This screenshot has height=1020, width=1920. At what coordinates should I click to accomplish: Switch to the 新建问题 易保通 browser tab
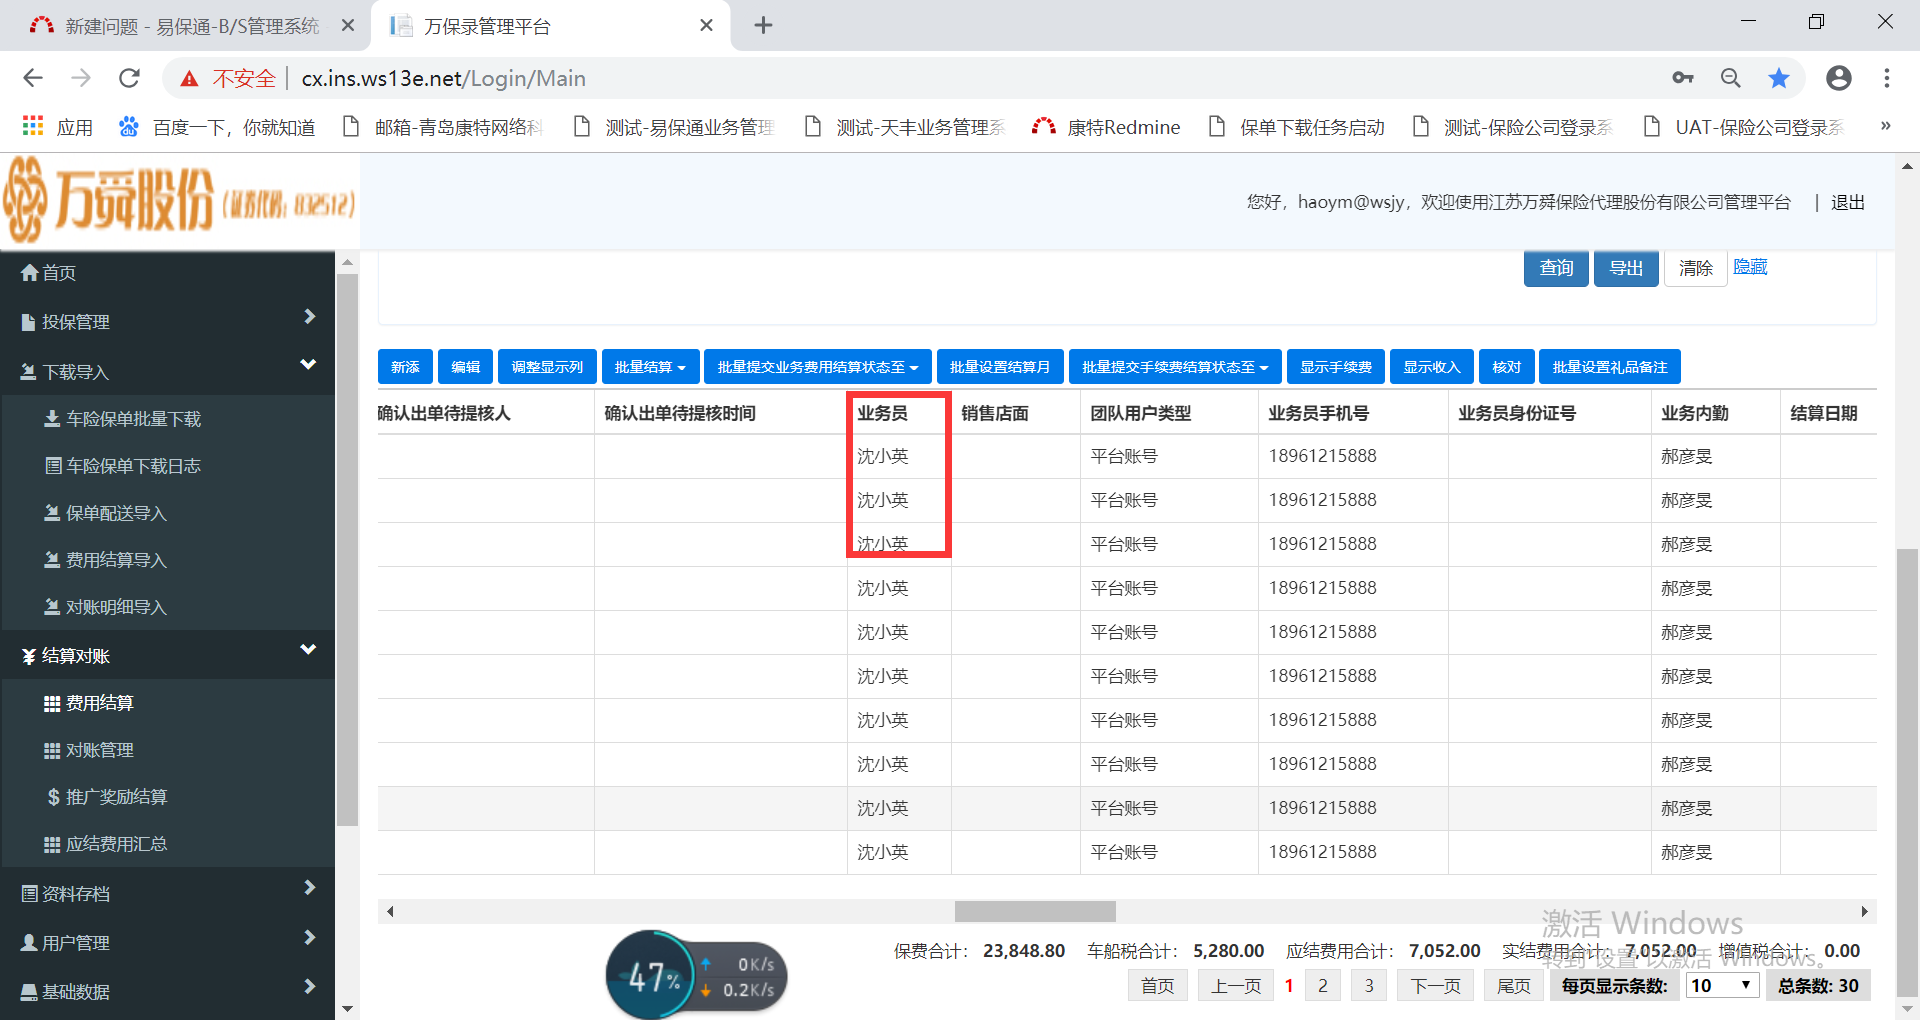[190, 26]
